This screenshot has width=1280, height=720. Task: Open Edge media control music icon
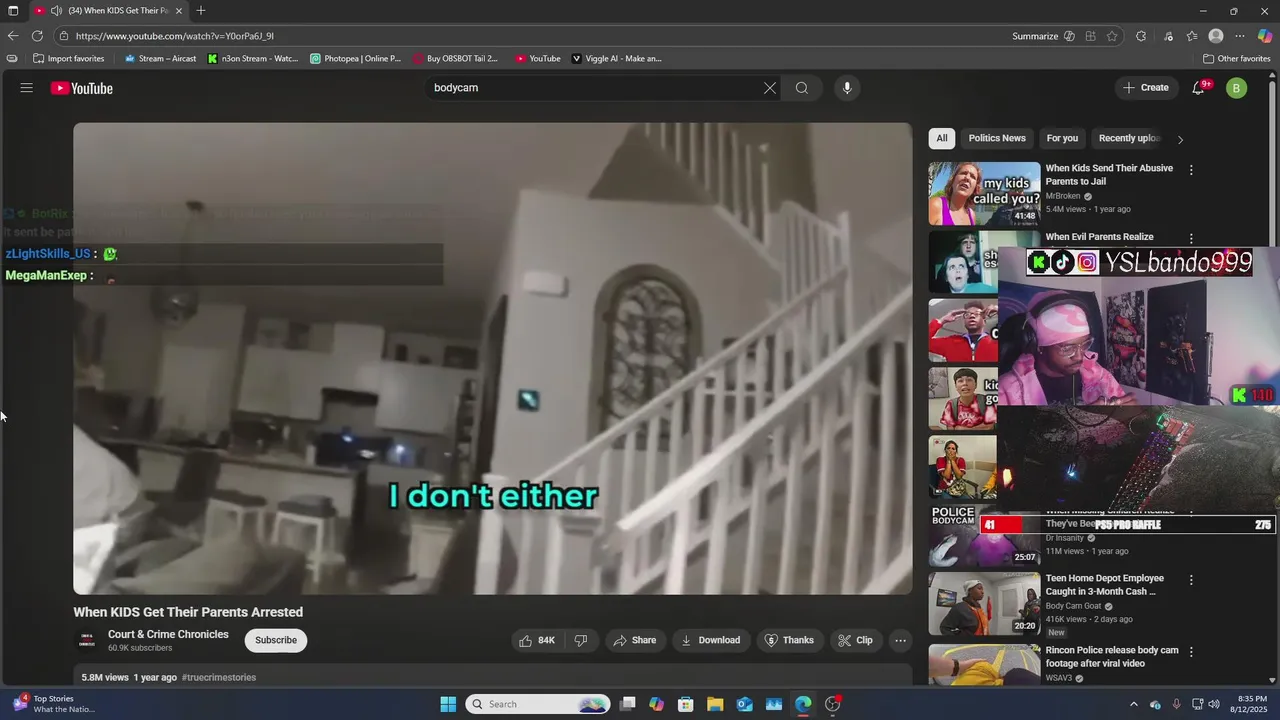[1168, 36]
